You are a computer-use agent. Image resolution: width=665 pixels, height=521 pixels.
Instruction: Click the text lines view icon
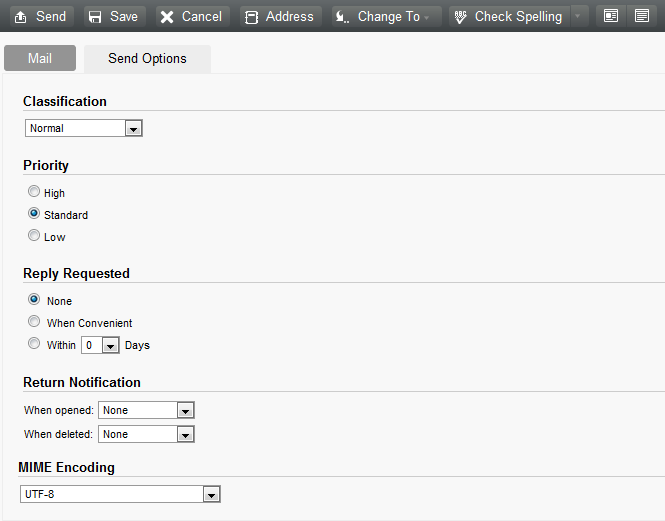pyautogui.click(x=641, y=17)
